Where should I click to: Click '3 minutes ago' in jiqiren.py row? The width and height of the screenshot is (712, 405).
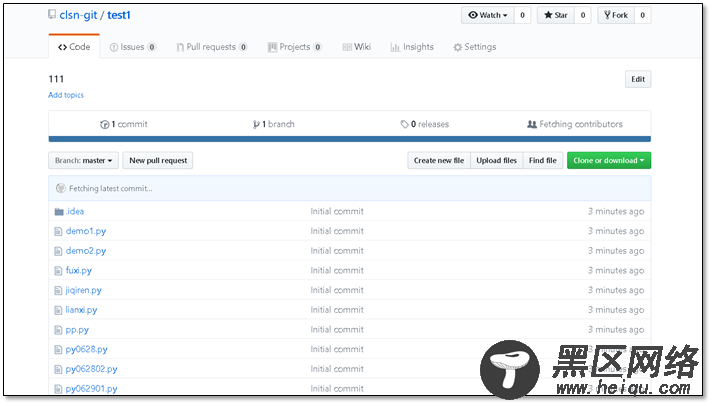(x=616, y=291)
